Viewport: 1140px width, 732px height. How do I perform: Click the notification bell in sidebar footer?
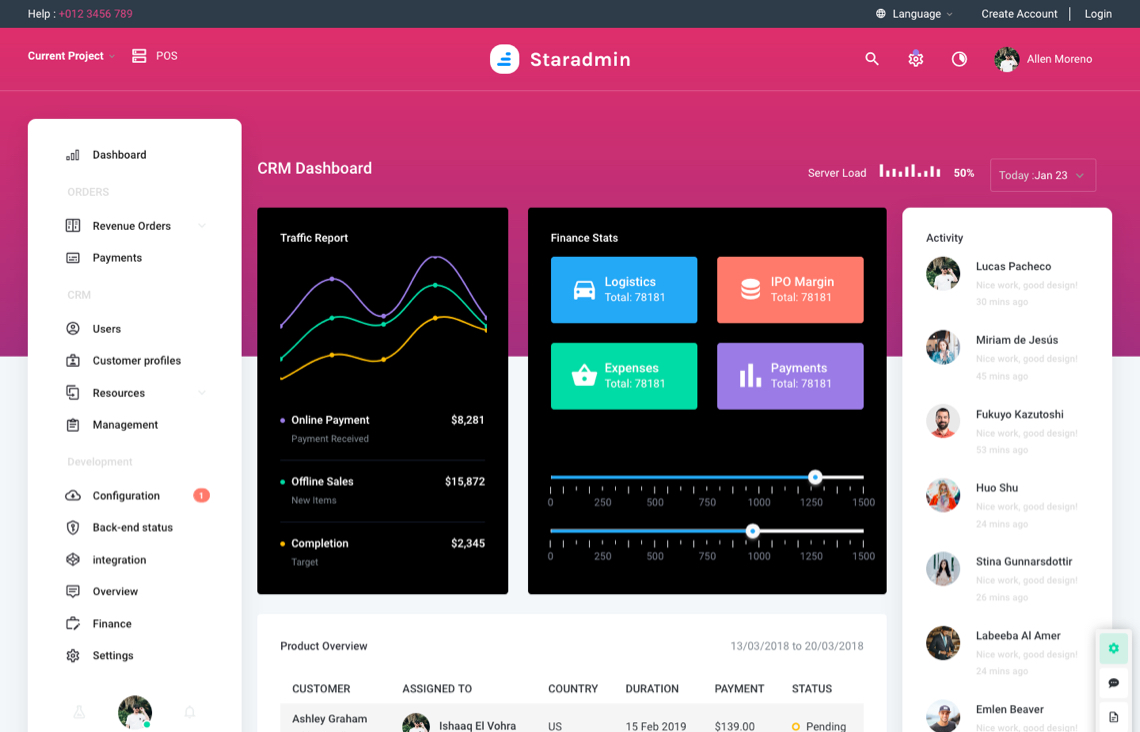tap(189, 712)
